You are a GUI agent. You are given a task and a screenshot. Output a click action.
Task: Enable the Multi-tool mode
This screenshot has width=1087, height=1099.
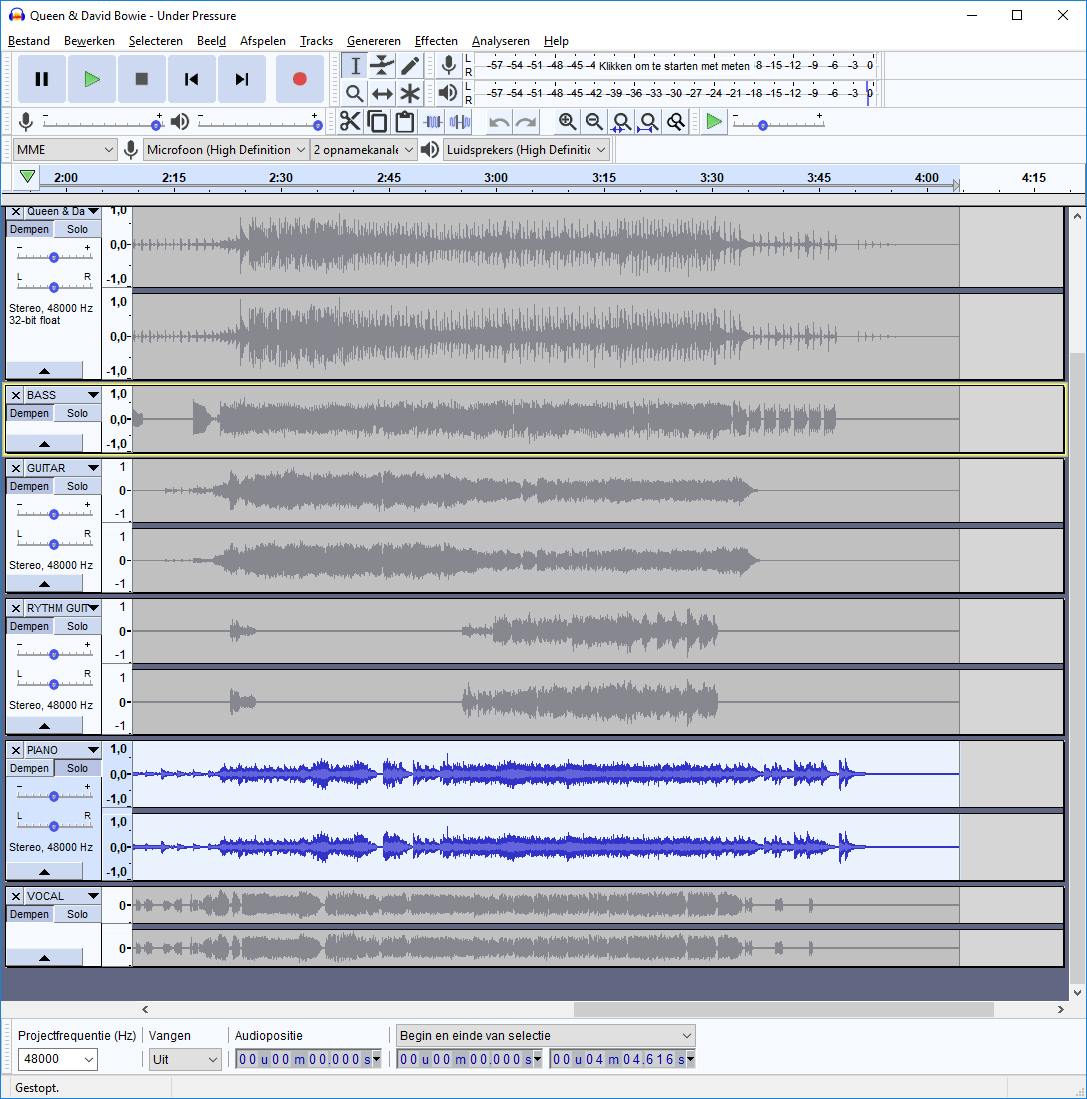(411, 93)
